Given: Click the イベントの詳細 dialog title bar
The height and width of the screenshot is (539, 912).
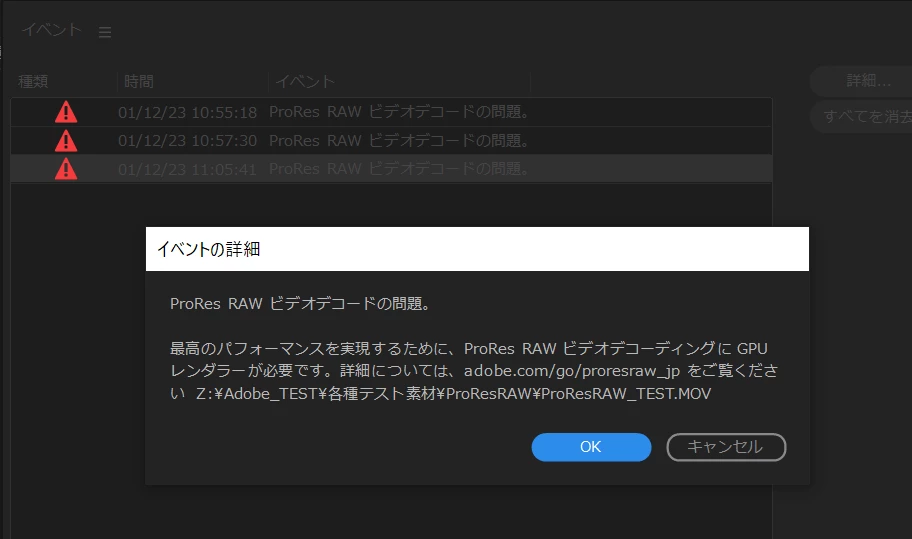Looking at the screenshot, I should 477,249.
